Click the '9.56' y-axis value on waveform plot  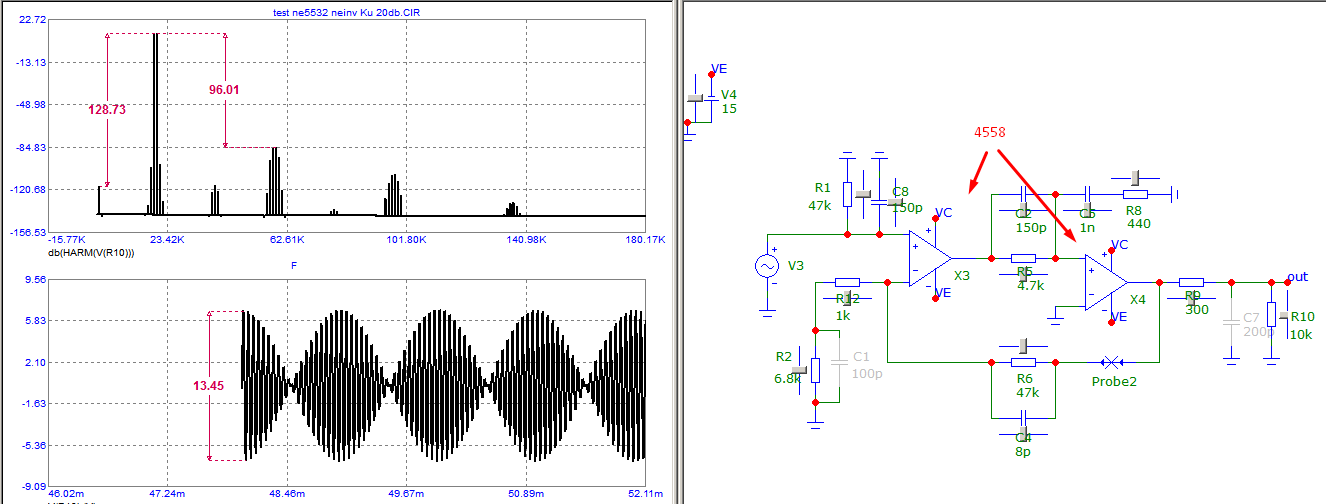coord(34,280)
